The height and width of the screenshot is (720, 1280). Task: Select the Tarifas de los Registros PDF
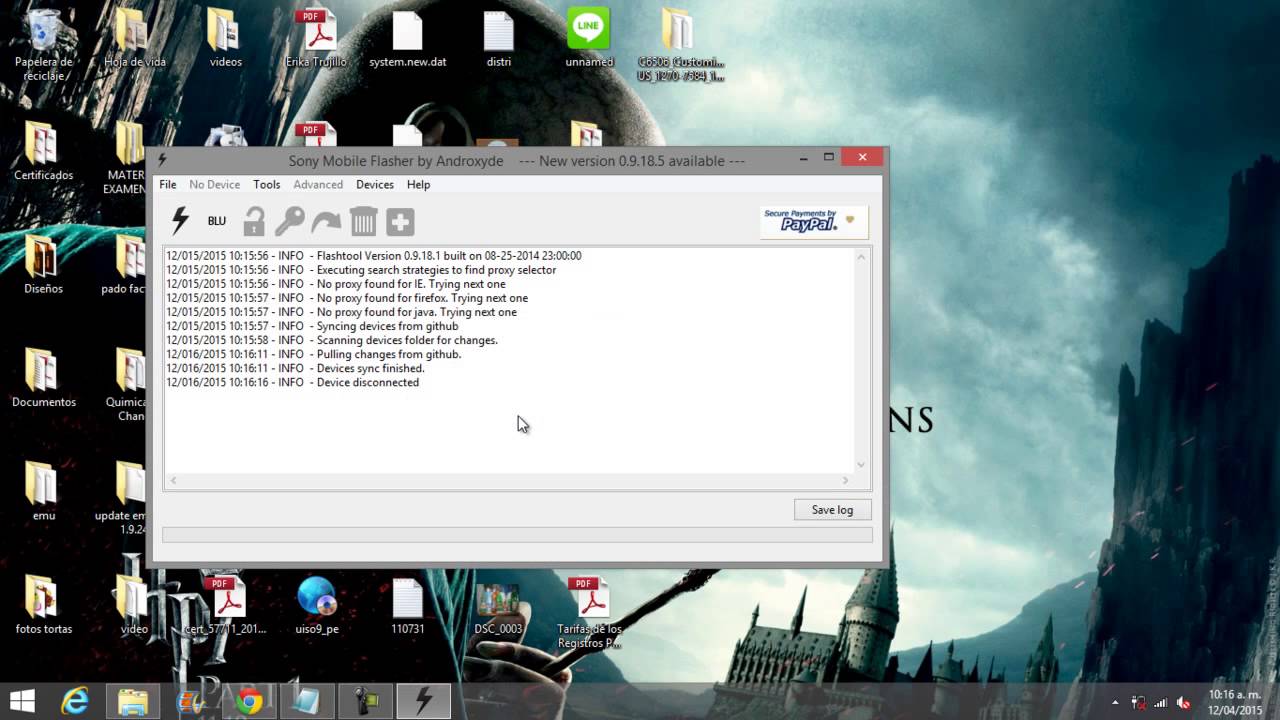pyautogui.click(x=589, y=612)
